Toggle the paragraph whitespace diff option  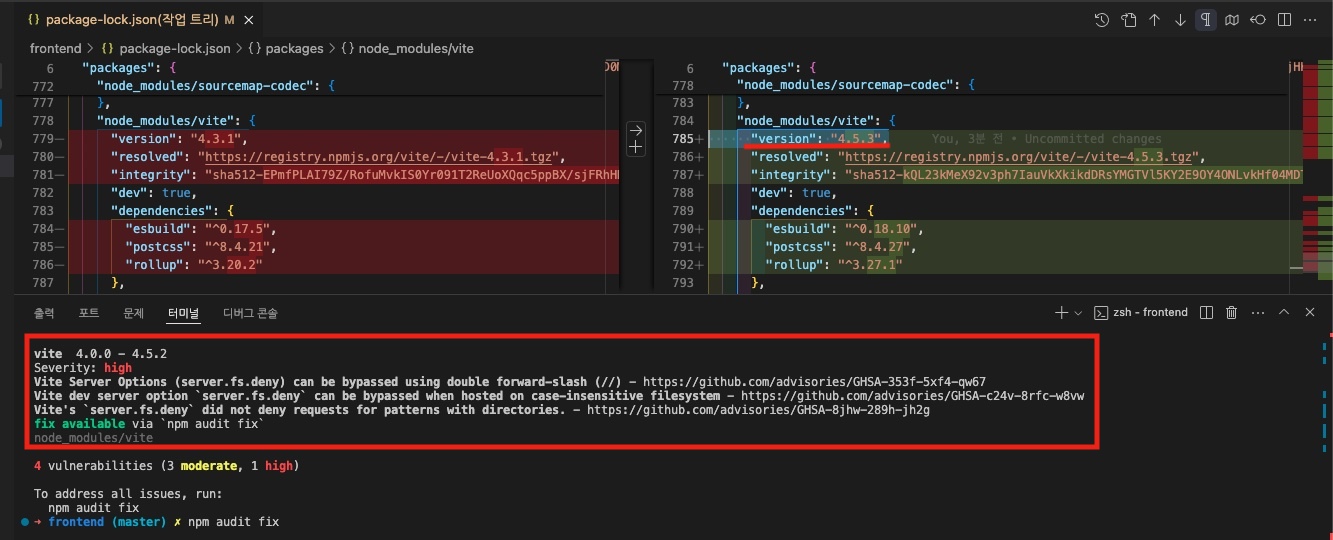(1206, 20)
